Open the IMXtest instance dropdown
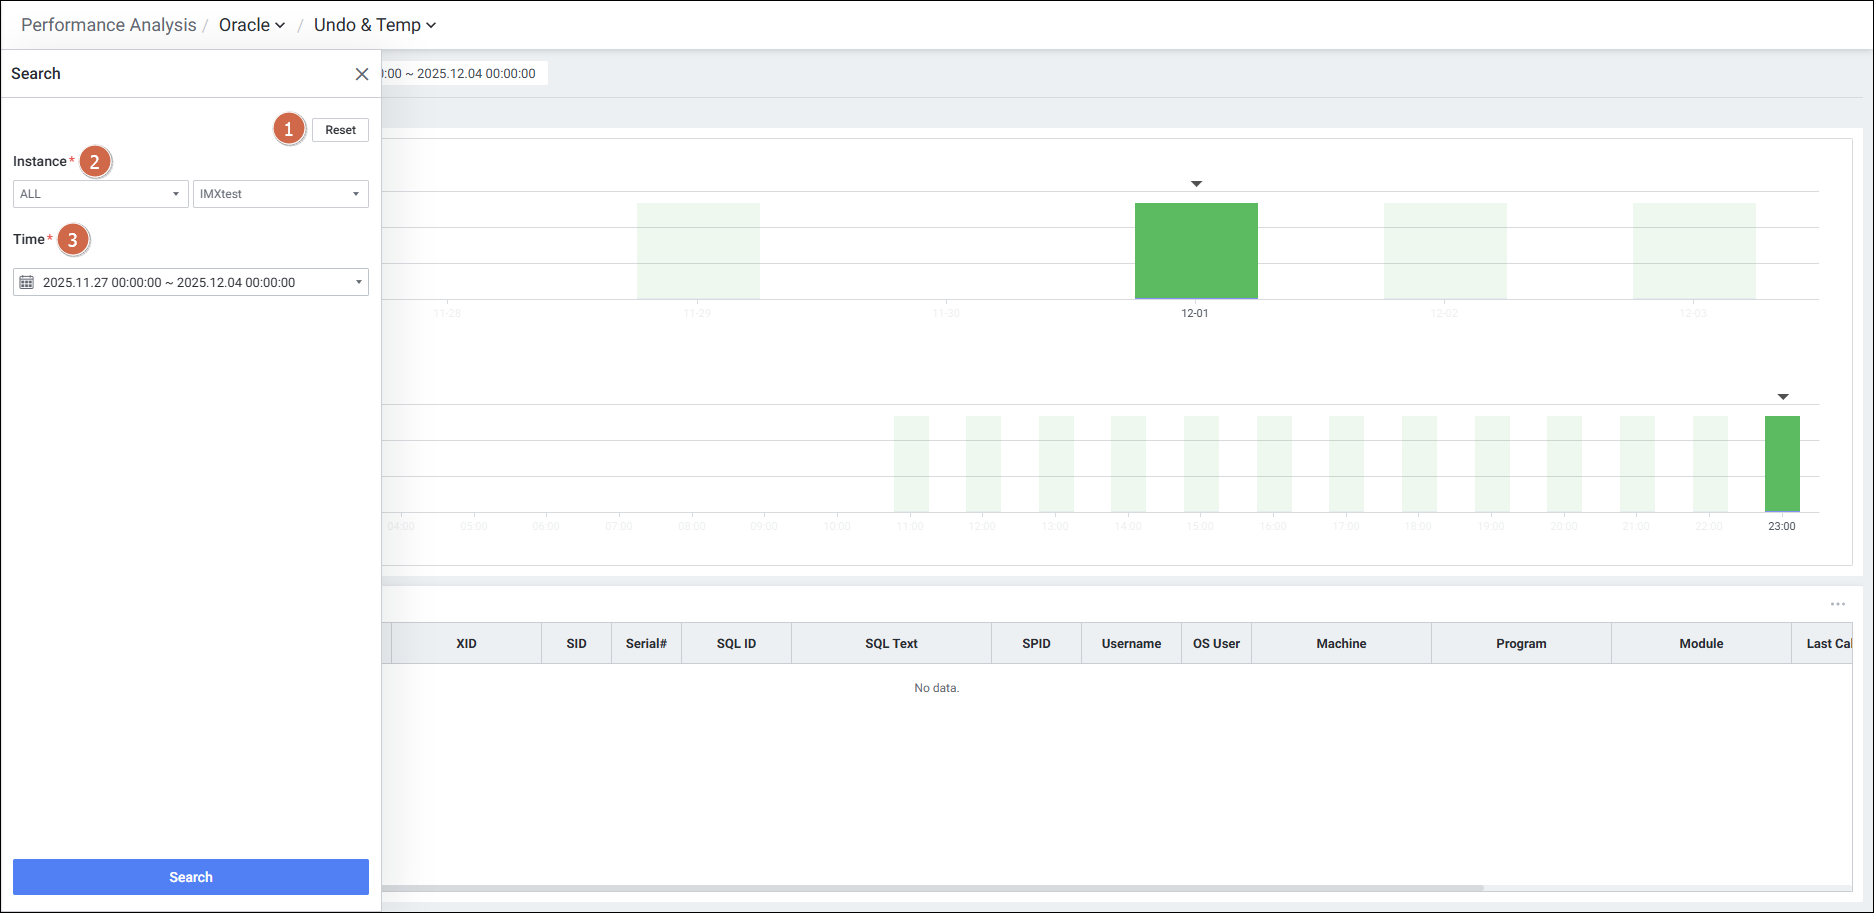The width and height of the screenshot is (1874, 913). pos(280,194)
